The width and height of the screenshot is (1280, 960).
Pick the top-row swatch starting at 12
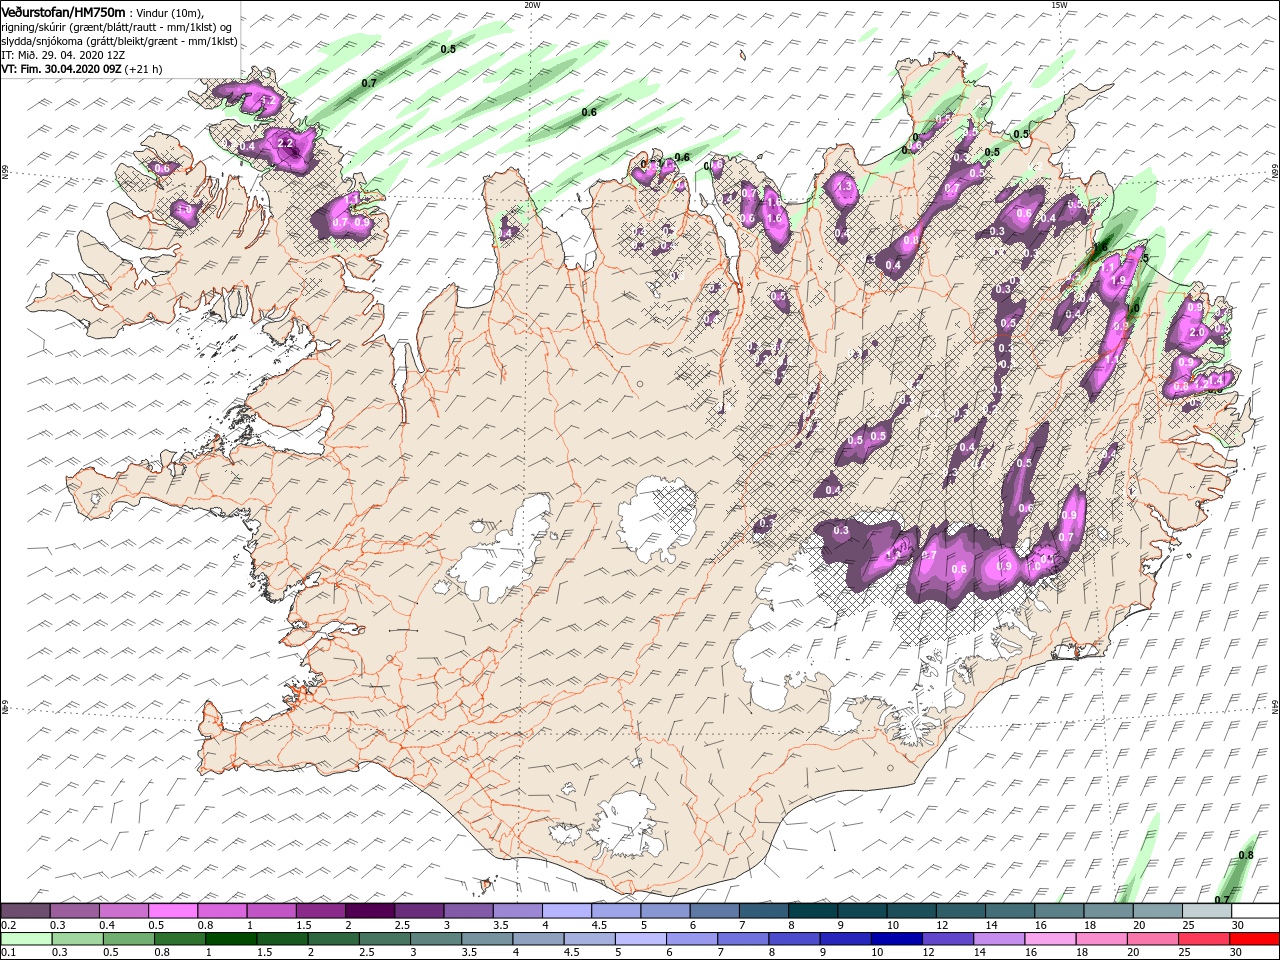[960, 911]
